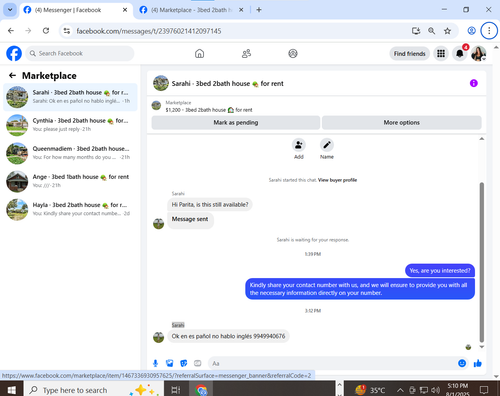Image resolution: width=500 pixels, height=396 pixels.
Task: Open the purple conversation information icon
Action: click(x=473, y=83)
